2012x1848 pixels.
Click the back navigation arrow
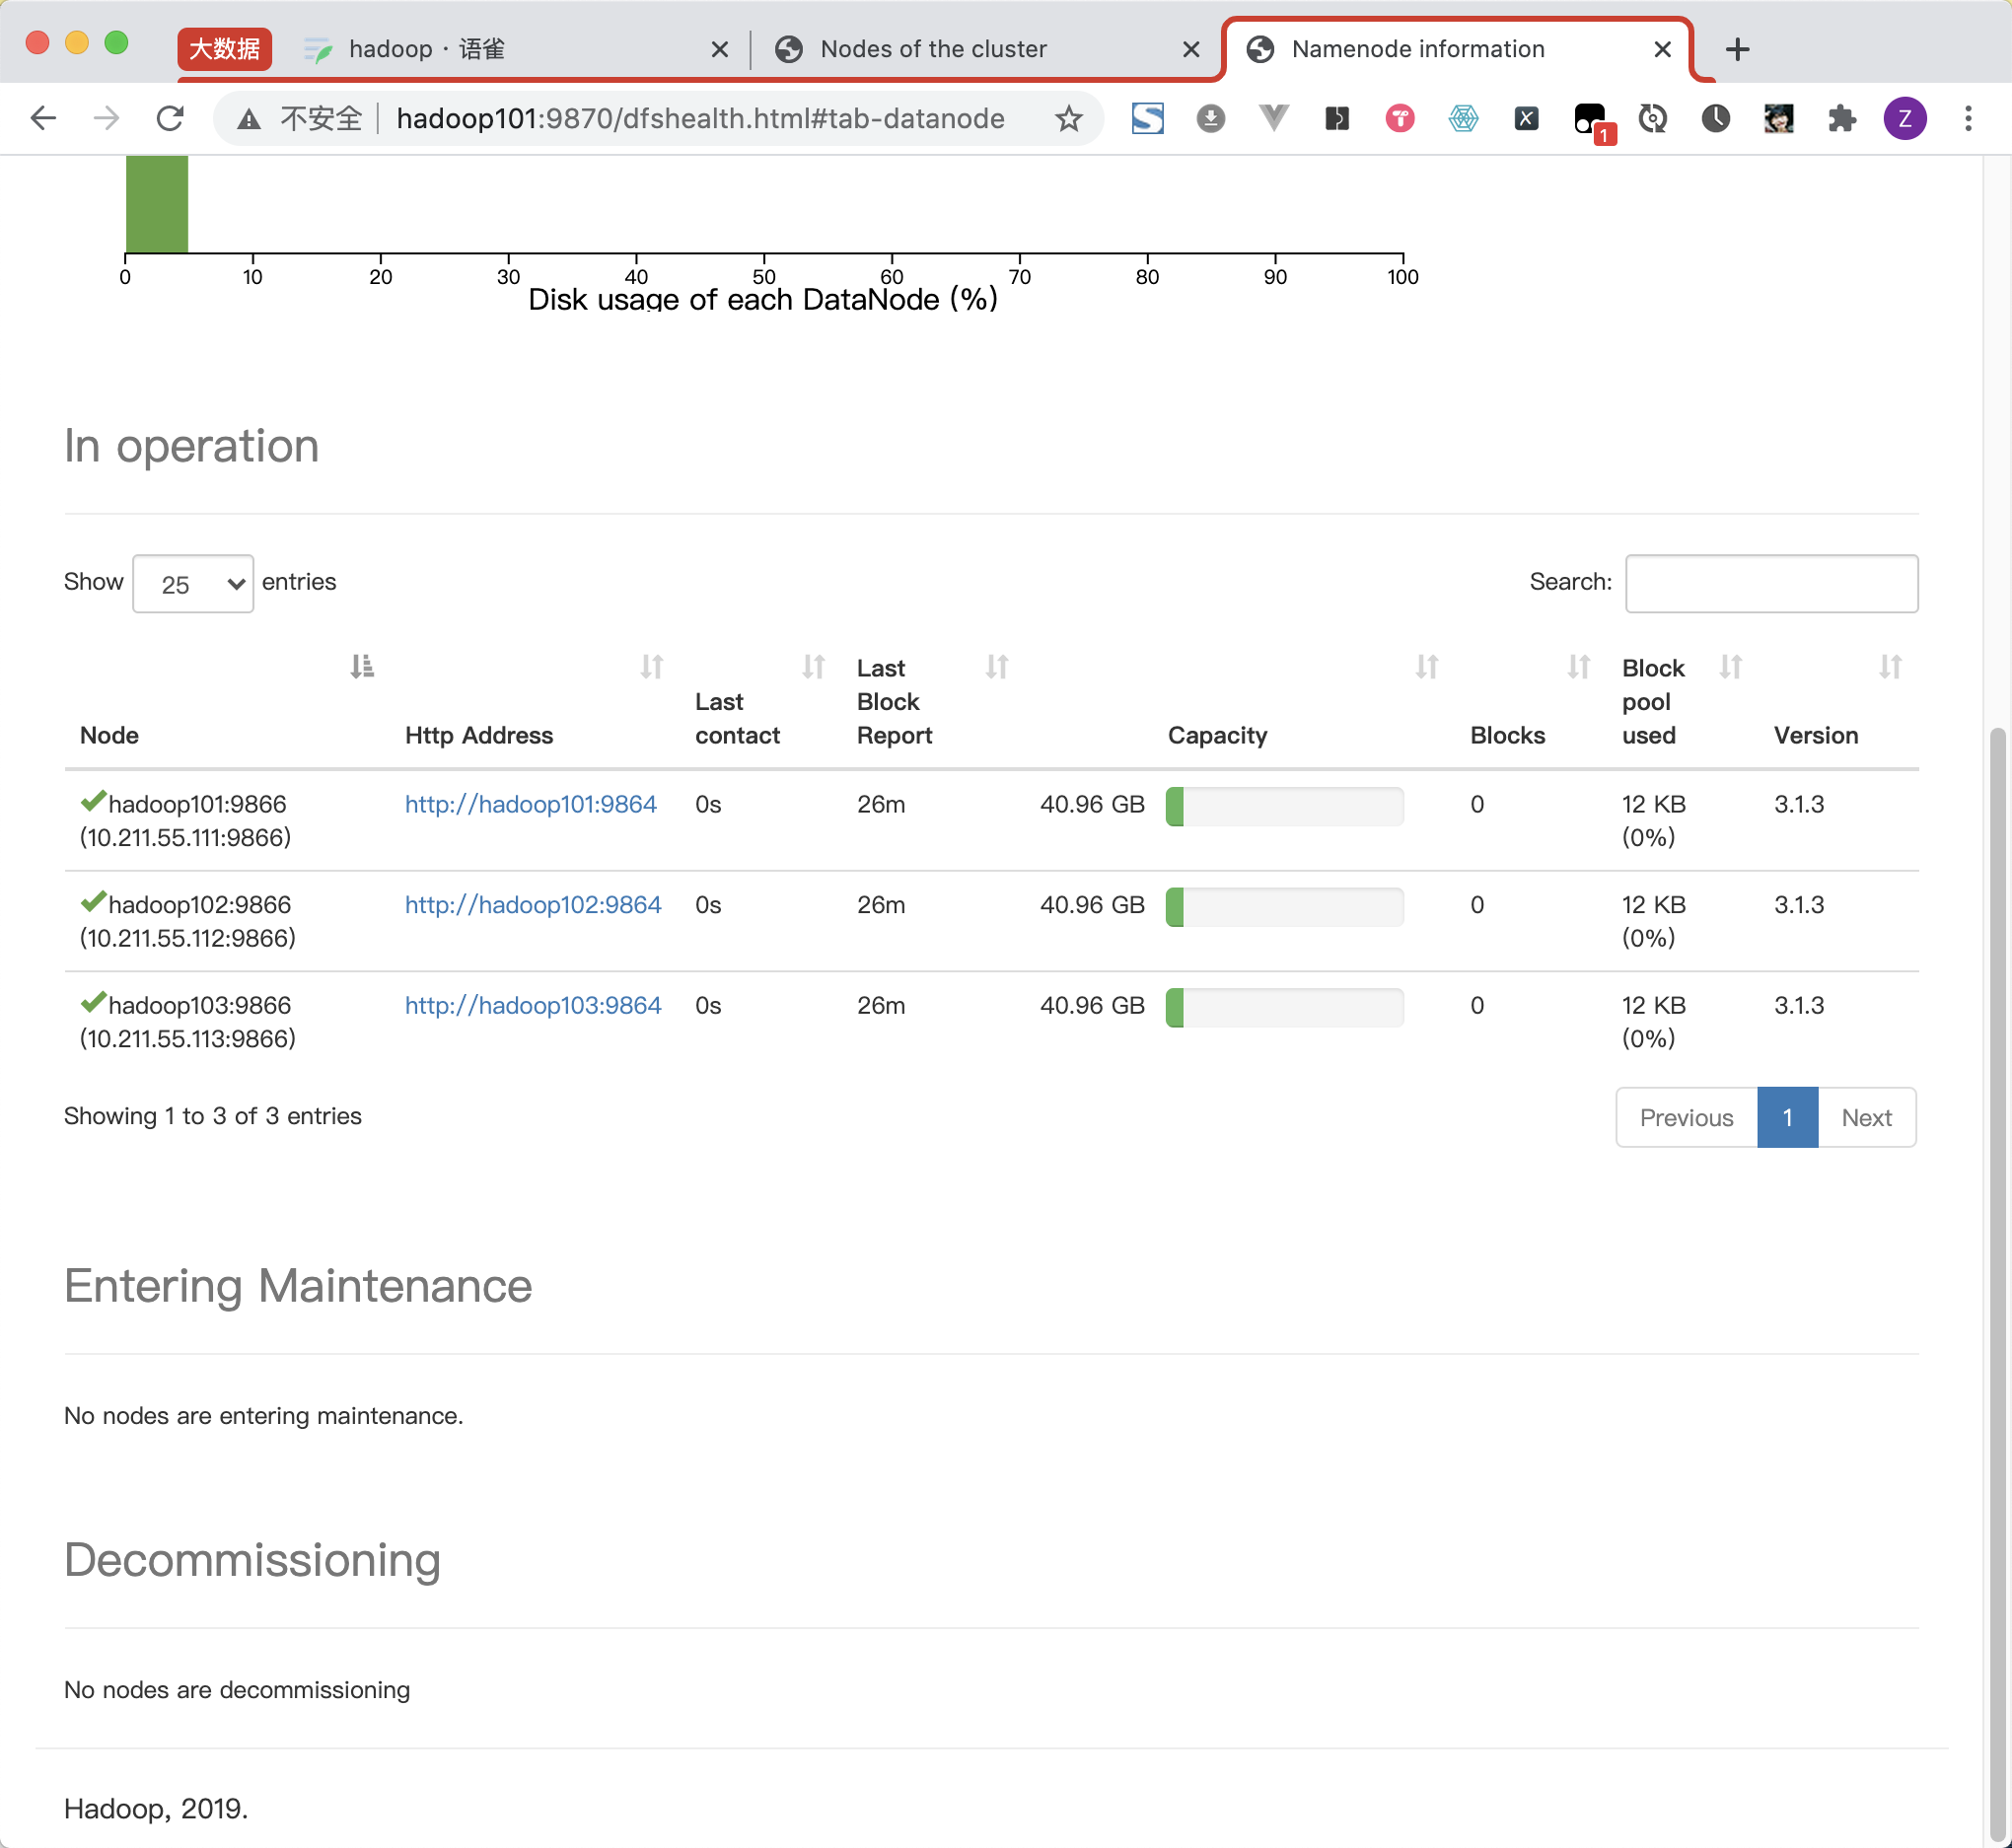(x=43, y=118)
